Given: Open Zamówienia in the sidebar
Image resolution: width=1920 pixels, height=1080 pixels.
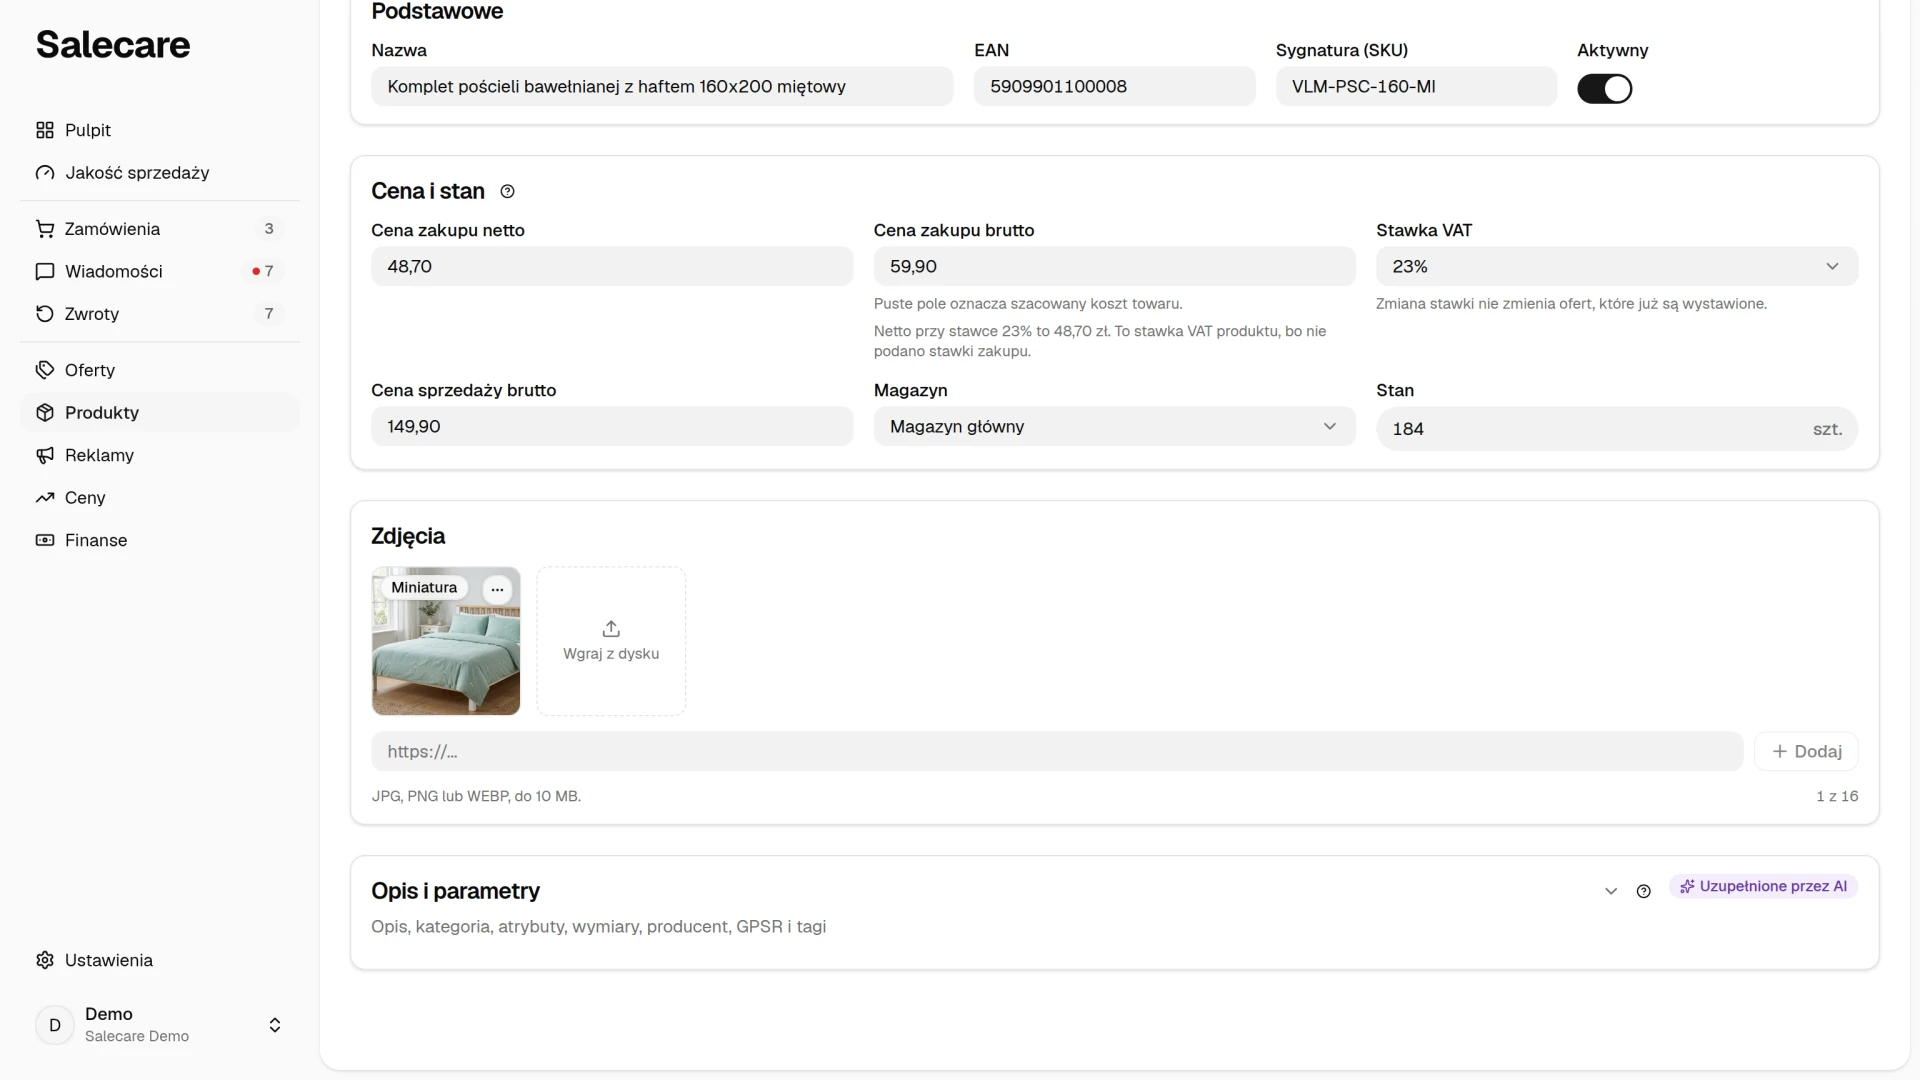Looking at the screenshot, I should click(x=160, y=229).
